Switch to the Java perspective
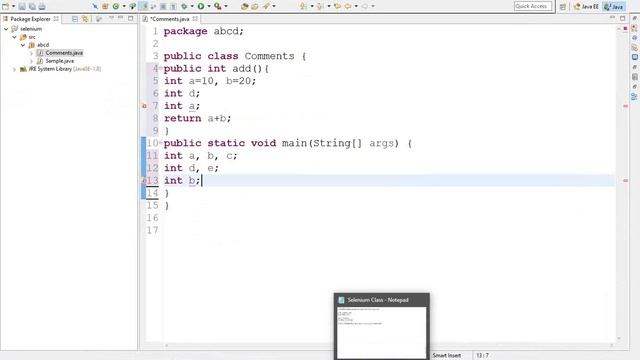 [614, 7]
